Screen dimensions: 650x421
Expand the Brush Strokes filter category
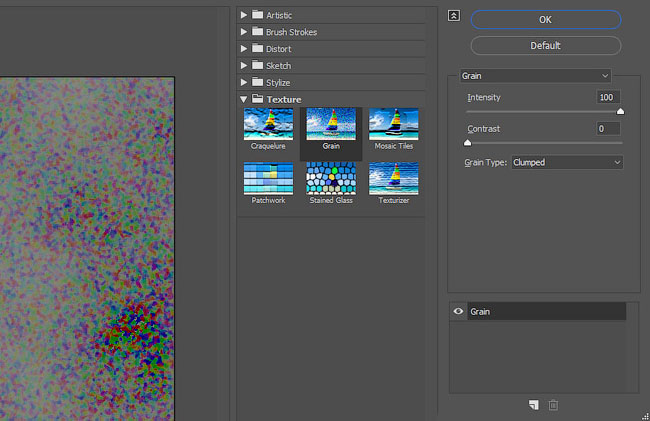point(244,32)
